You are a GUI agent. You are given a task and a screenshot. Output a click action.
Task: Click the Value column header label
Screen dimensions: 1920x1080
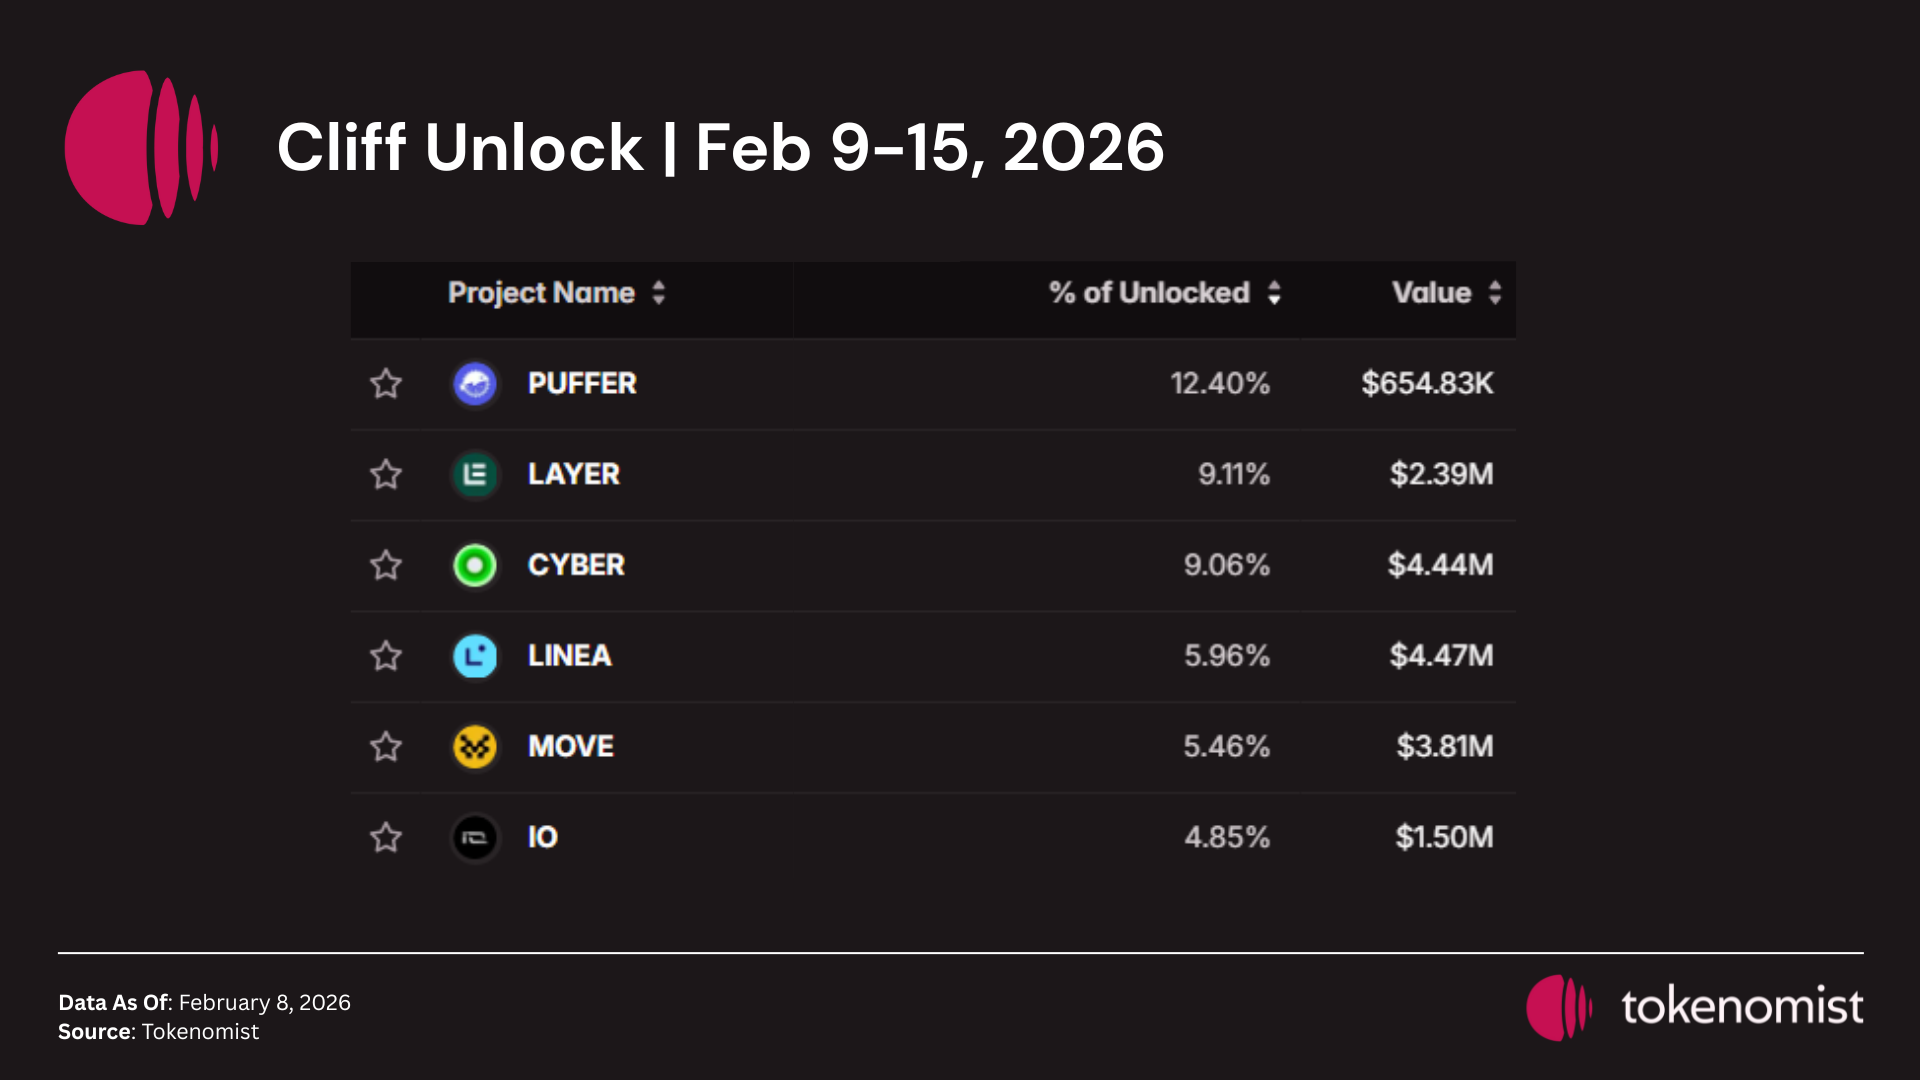pyautogui.click(x=1431, y=293)
